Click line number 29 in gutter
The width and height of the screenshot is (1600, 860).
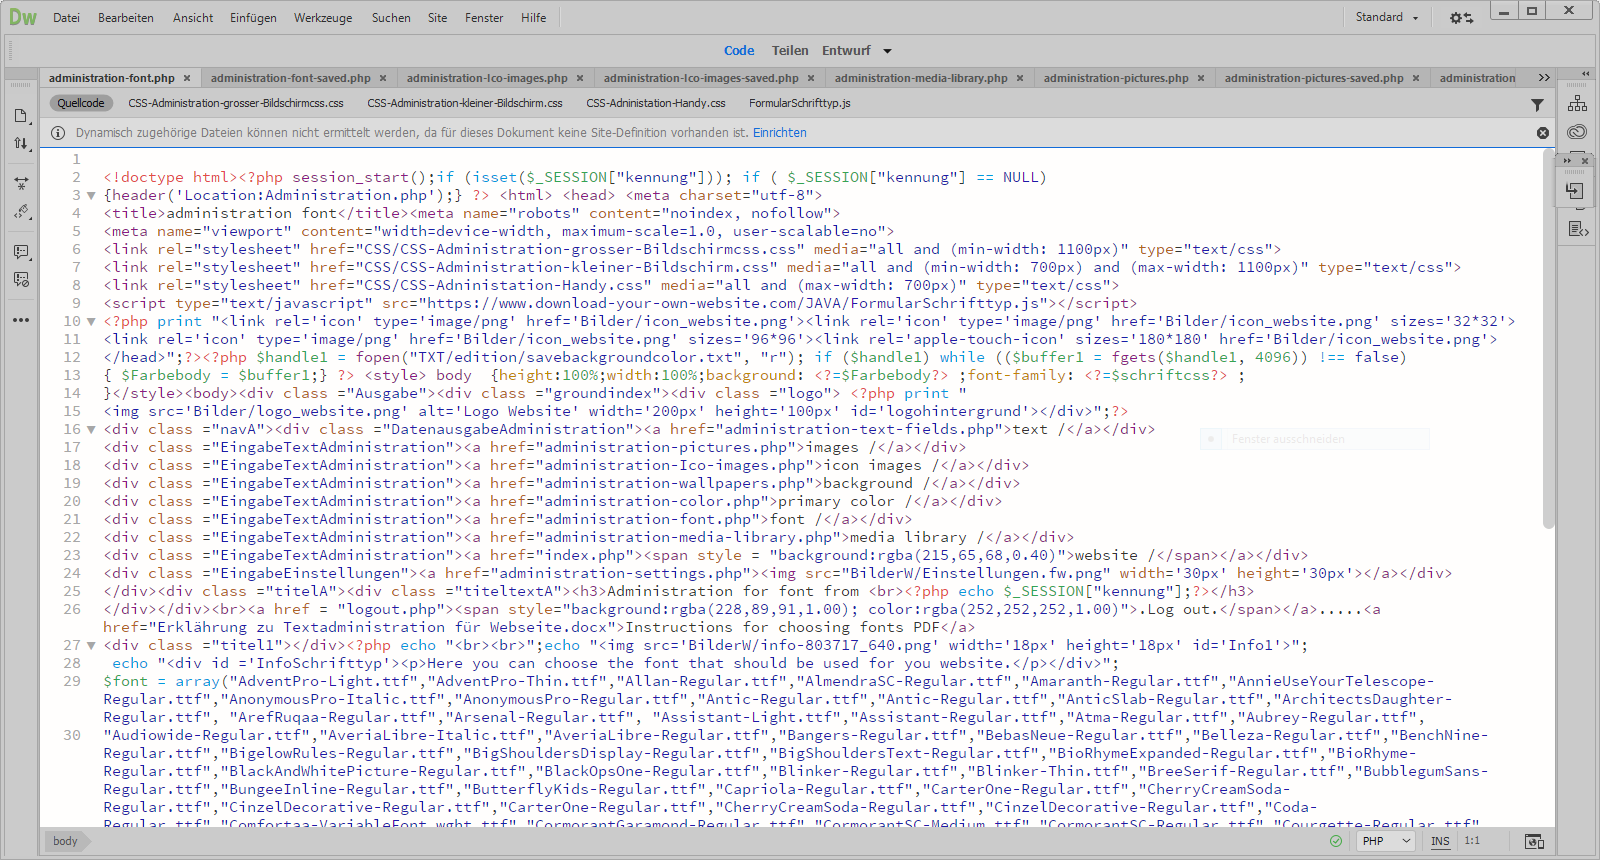point(72,681)
